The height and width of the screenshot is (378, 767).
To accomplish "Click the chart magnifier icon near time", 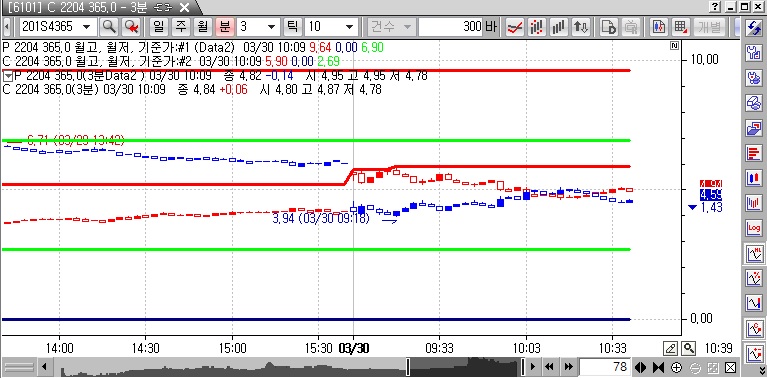I will pos(689,348).
